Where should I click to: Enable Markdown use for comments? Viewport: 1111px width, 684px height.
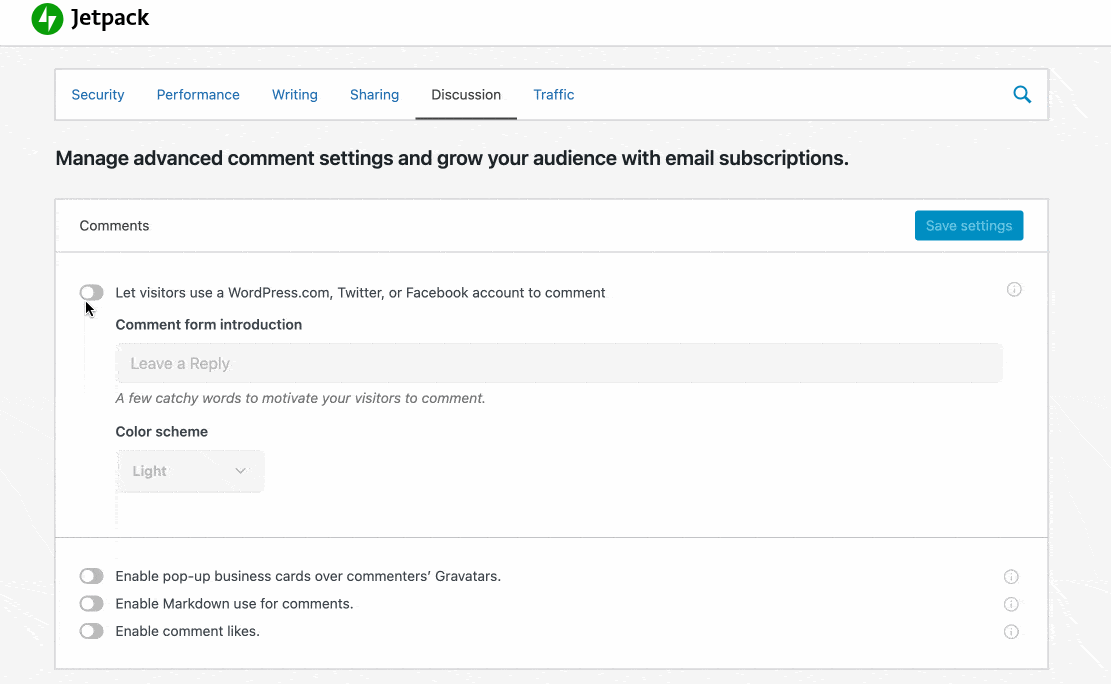coord(91,604)
